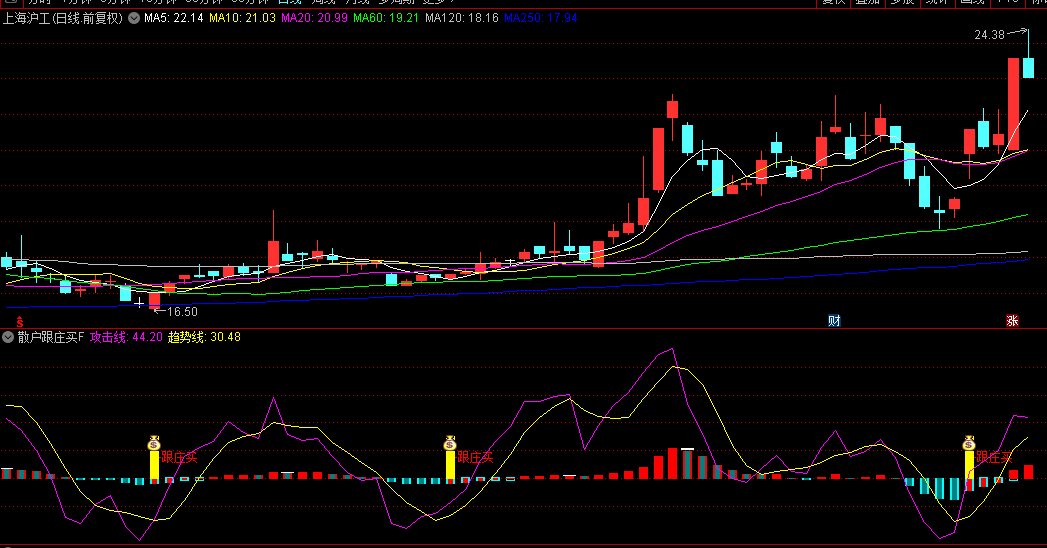Click the 16.50 low price label
Viewport: 1047px width, 548px height.
click(x=182, y=312)
